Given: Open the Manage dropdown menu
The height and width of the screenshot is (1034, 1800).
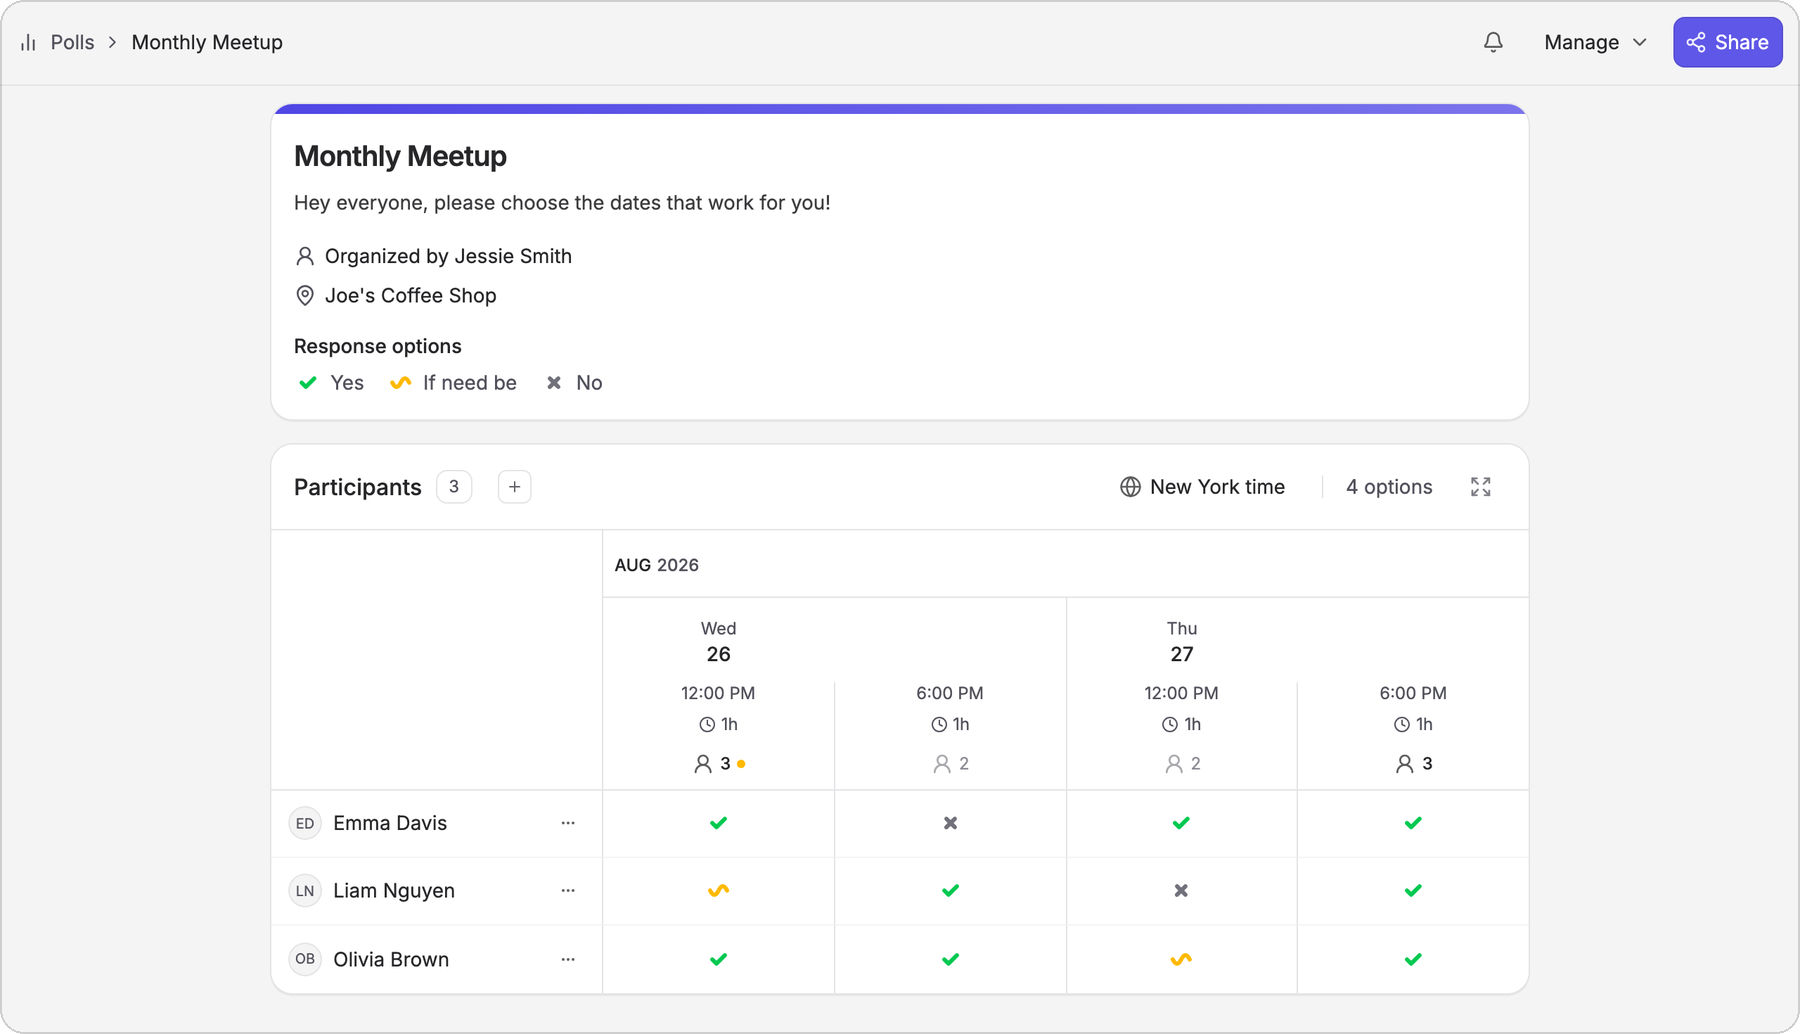Looking at the screenshot, I should pyautogui.click(x=1595, y=42).
